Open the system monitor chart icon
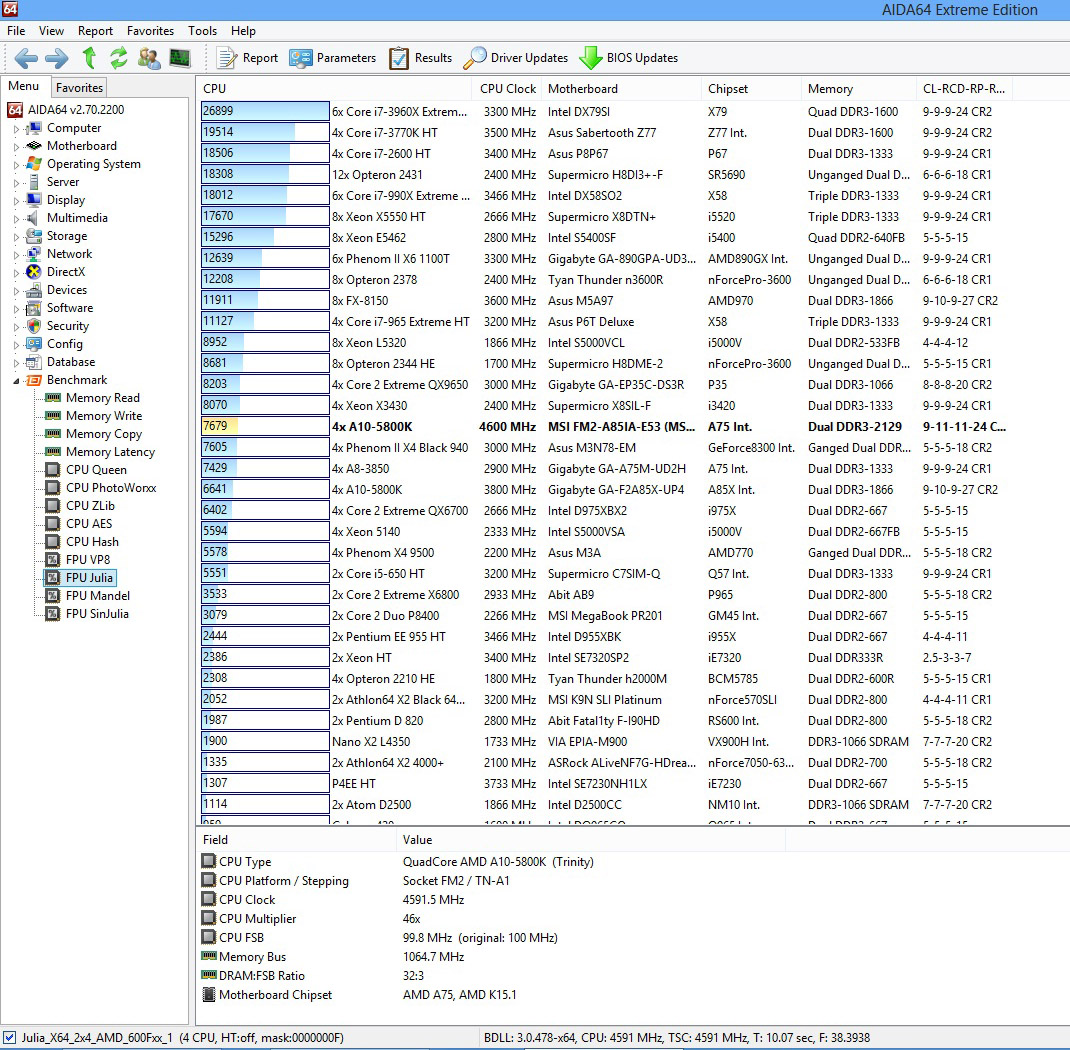This screenshot has width=1070, height=1050. [180, 58]
